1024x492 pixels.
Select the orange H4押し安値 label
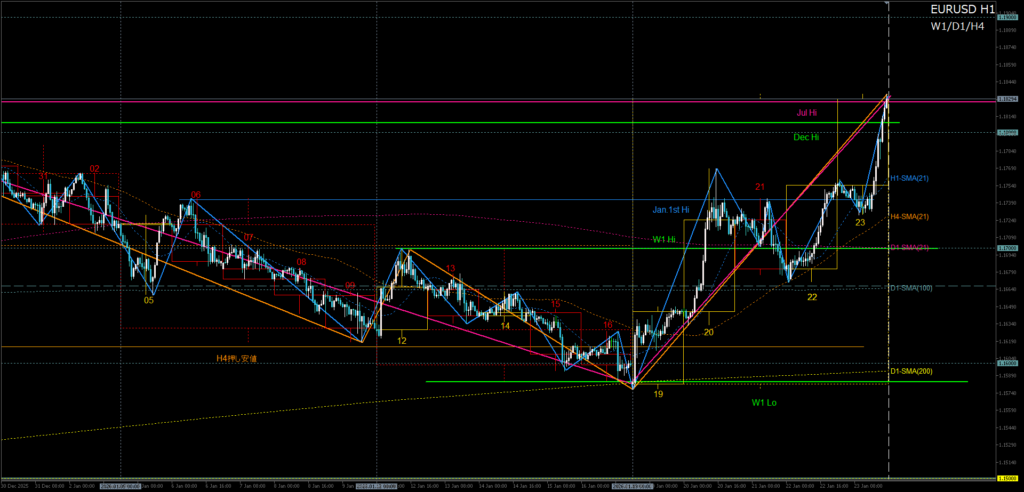(236, 357)
